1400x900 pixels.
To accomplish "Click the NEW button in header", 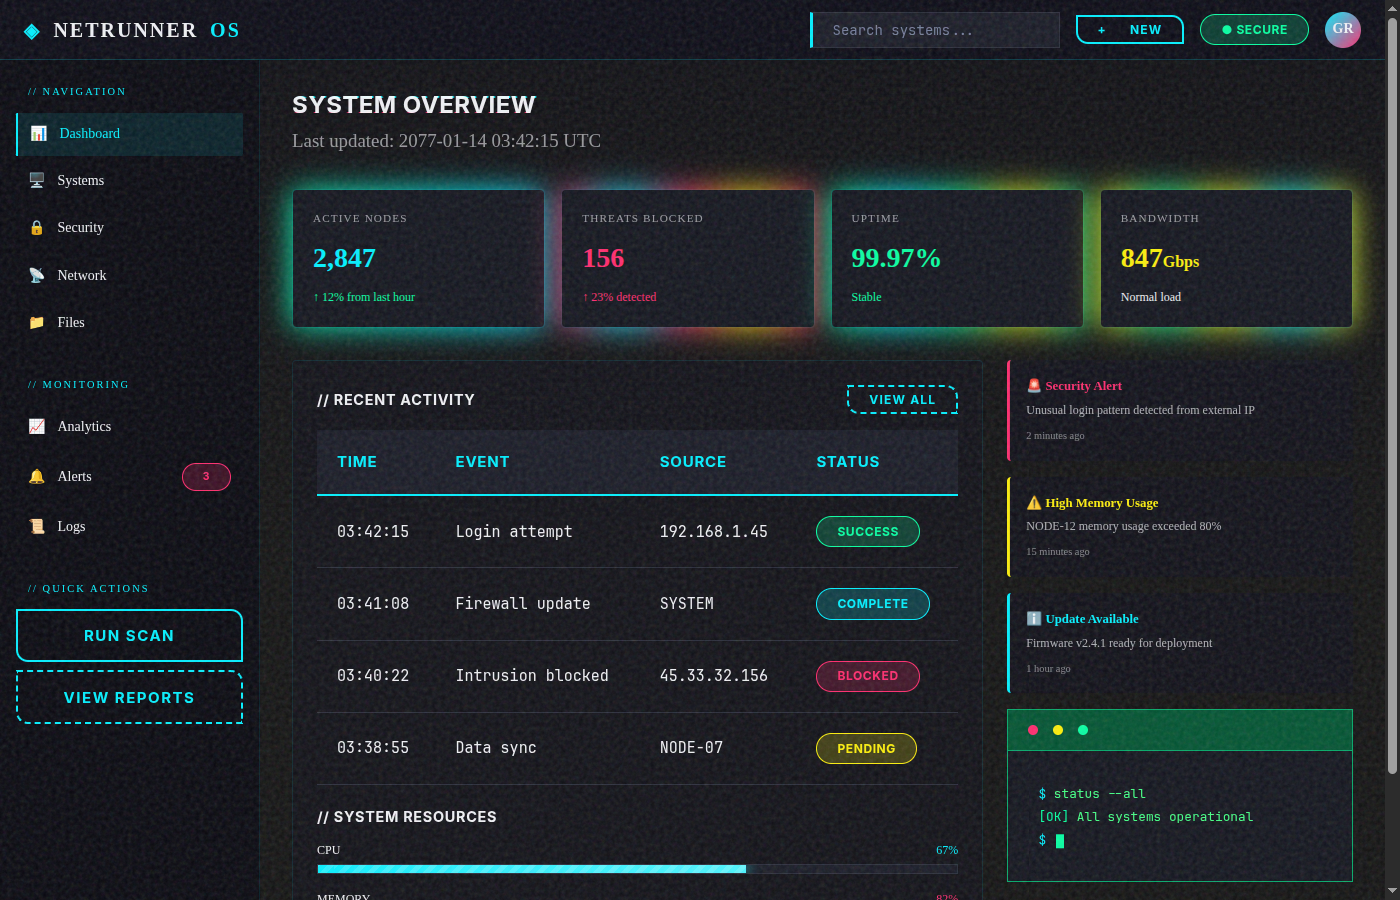I will pos(1130,30).
